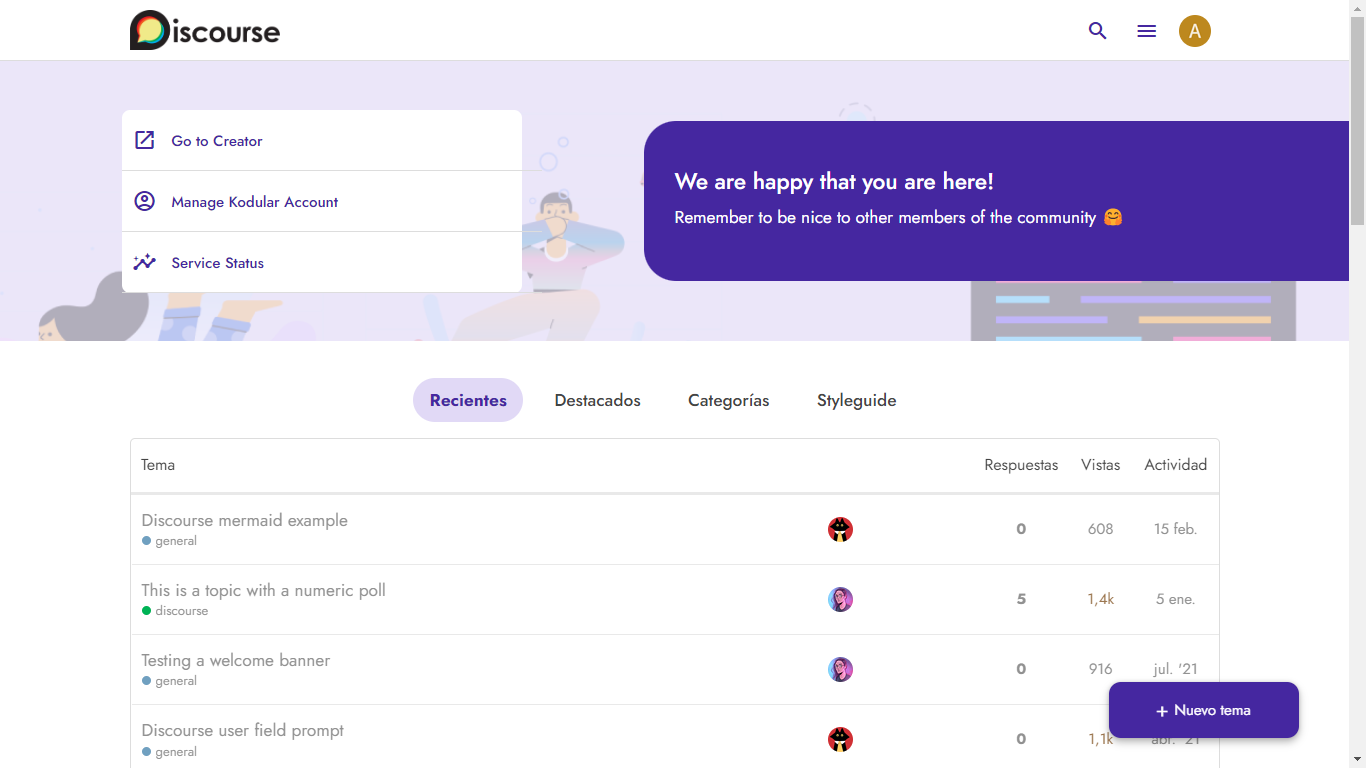Click the page vertical scrollbar

click(1357, 400)
